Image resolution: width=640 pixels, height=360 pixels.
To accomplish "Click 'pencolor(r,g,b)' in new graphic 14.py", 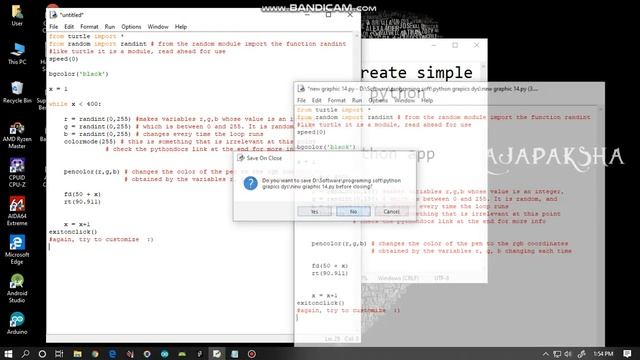I will [340, 244].
